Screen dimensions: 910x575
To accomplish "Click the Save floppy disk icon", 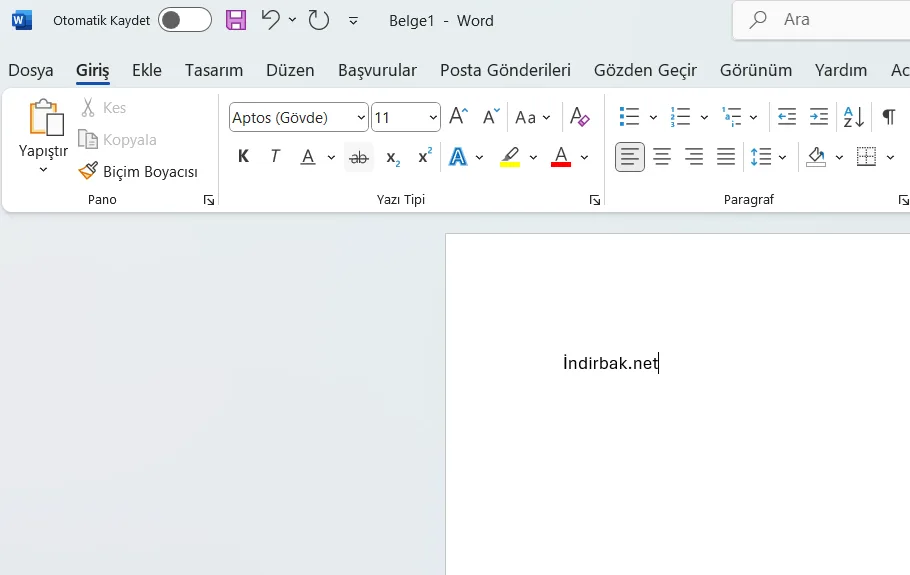I will pos(236,20).
